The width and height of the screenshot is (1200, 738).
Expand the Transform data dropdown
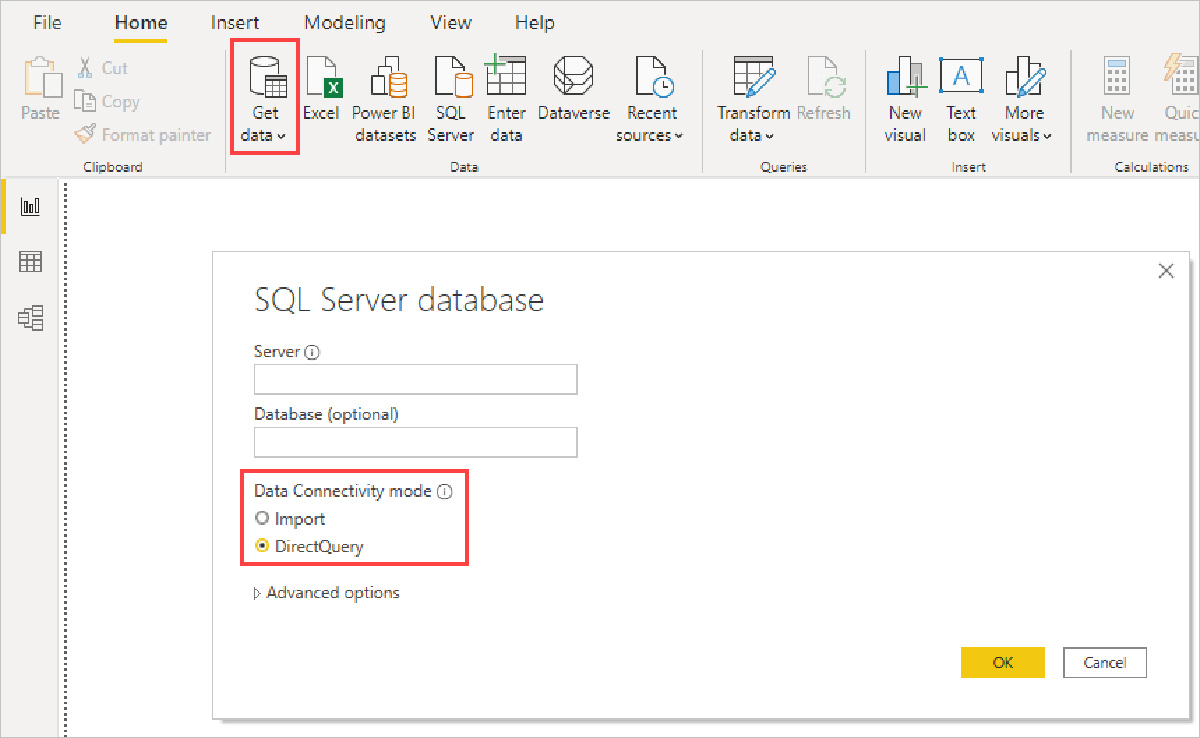(752, 135)
